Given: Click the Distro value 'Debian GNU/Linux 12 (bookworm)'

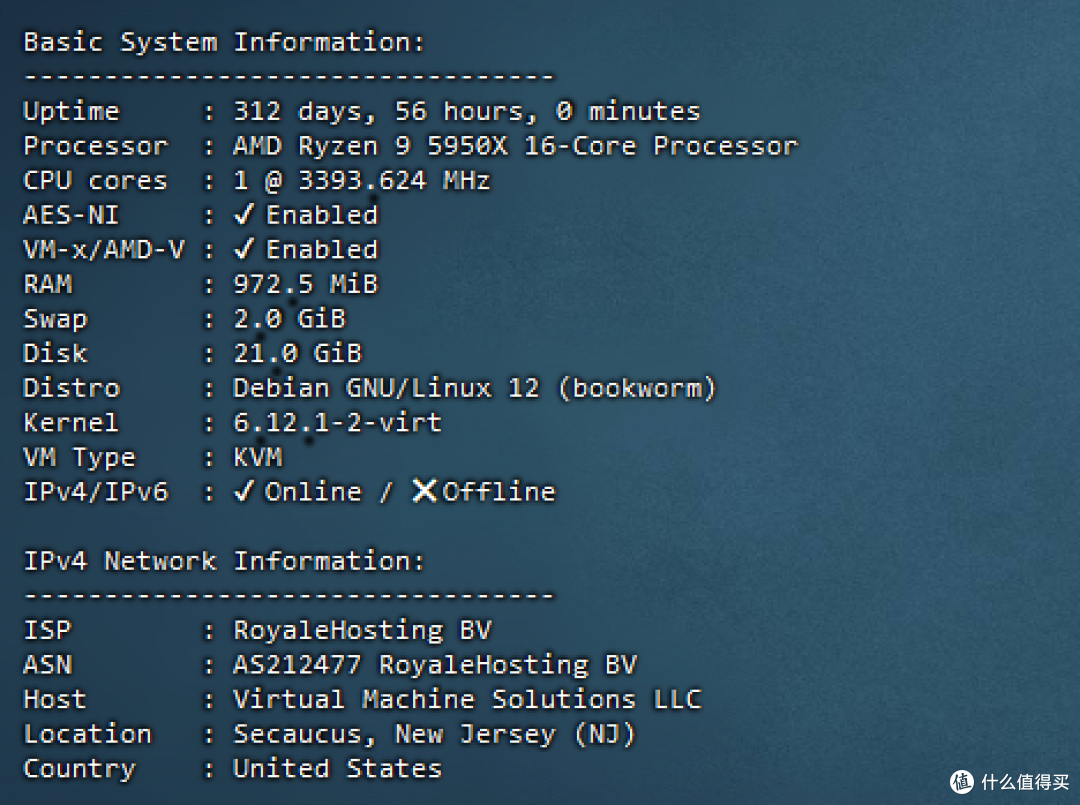Looking at the screenshot, I should (475, 388).
